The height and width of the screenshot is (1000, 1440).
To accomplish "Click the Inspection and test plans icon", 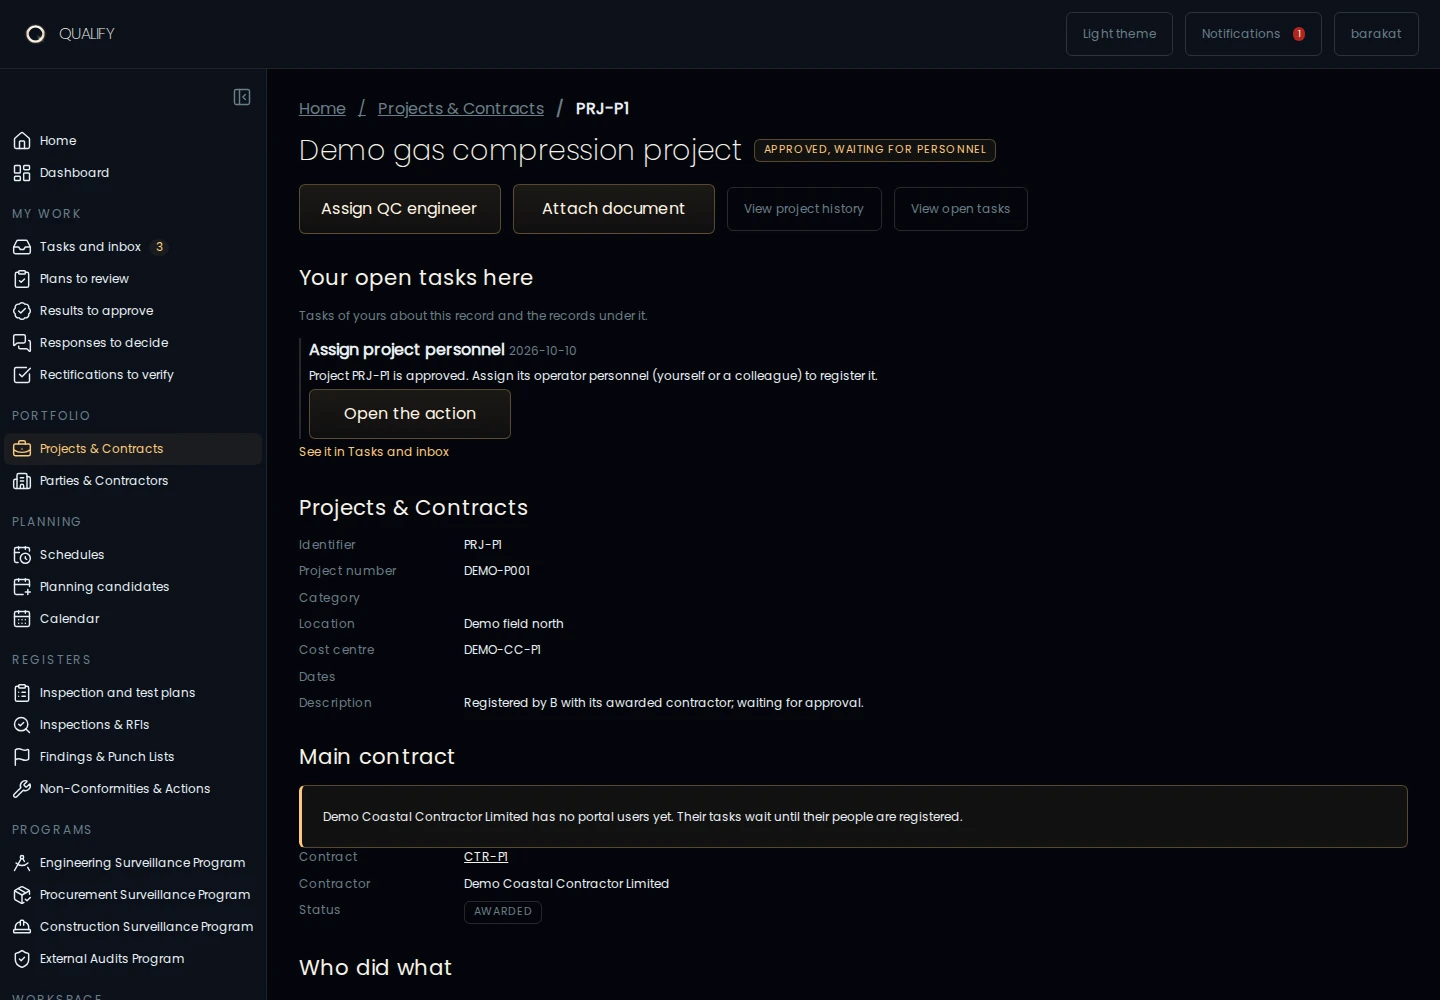I will pos(22,693).
